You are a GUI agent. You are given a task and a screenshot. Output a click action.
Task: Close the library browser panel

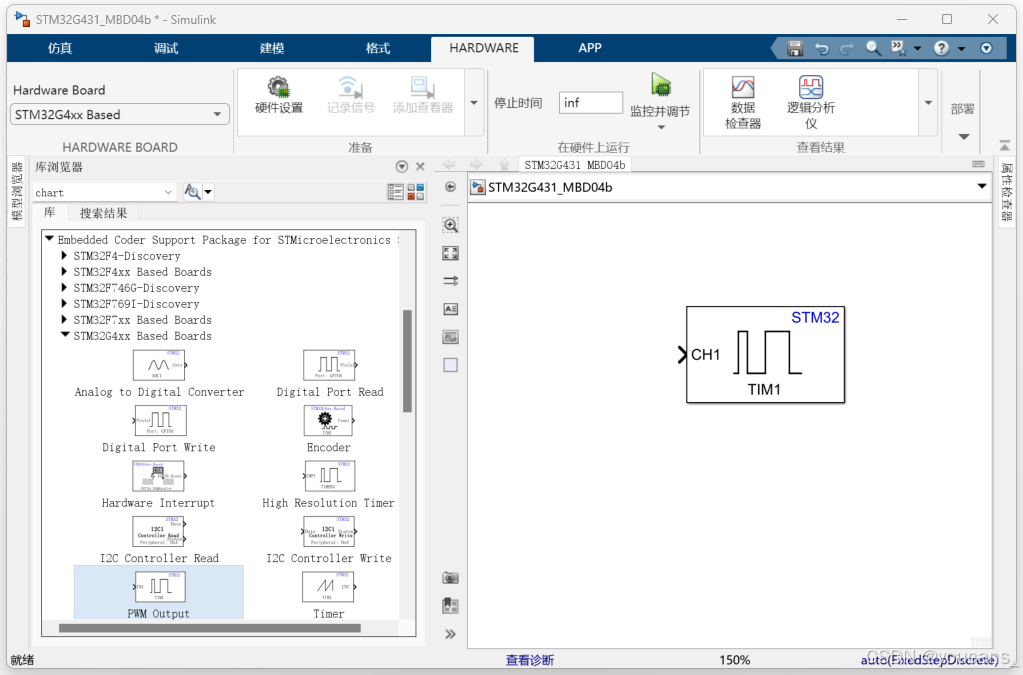pos(420,167)
